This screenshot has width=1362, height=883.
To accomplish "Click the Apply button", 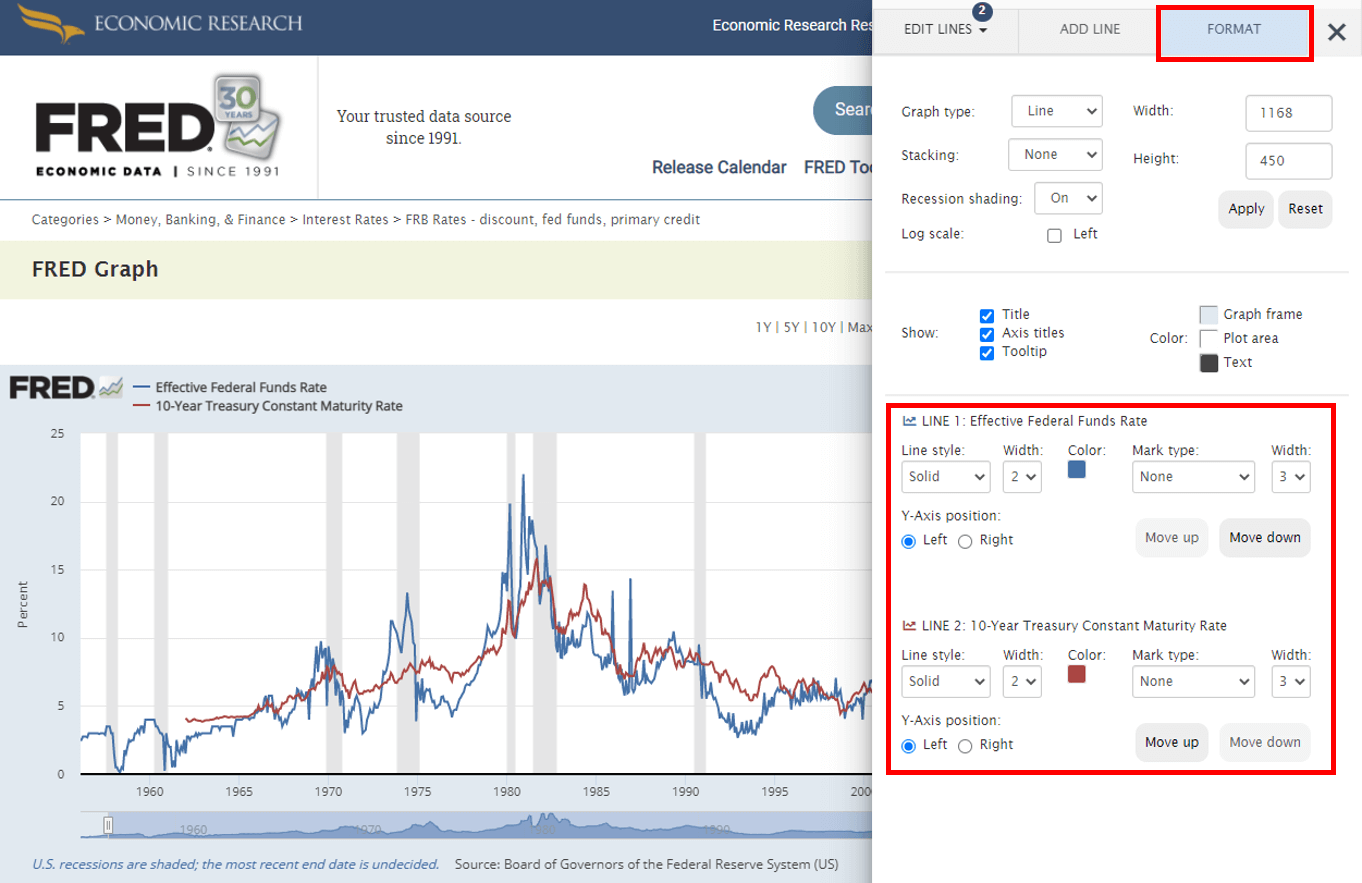I will [1246, 209].
